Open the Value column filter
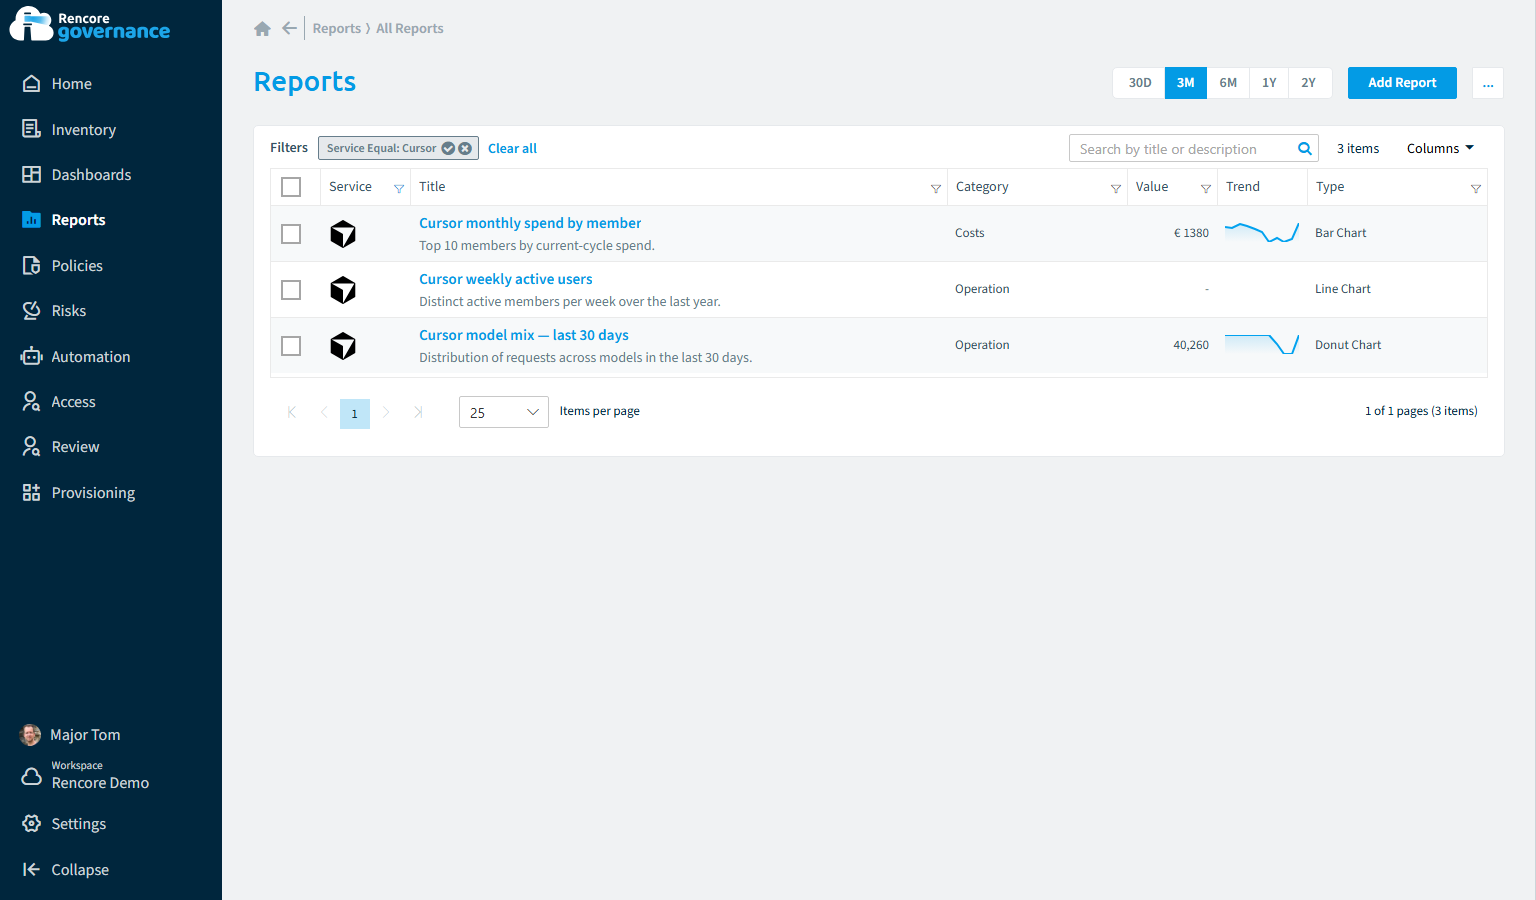Screen dimensions: 1536x900 (1206, 189)
